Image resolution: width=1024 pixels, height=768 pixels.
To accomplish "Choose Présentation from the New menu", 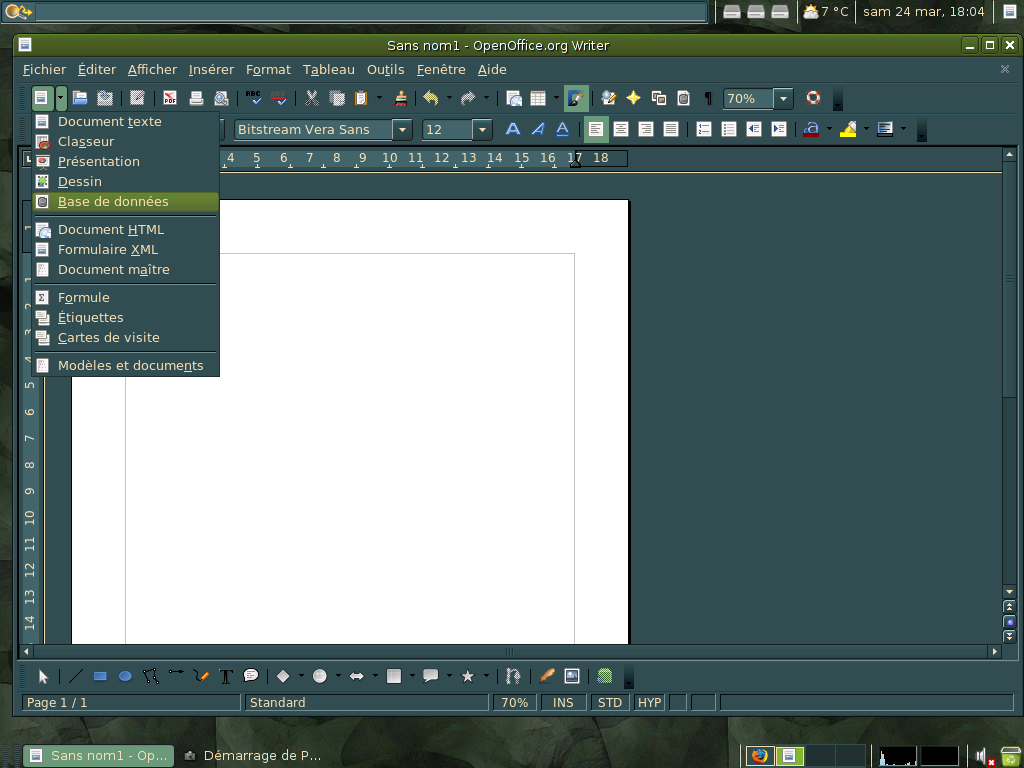I will pos(125,161).
